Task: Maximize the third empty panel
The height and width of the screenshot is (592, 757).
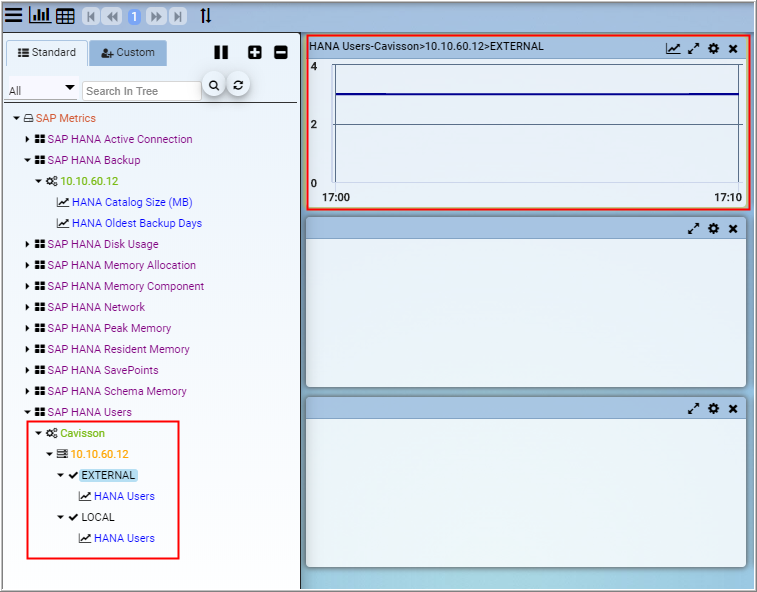Action: 693,409
